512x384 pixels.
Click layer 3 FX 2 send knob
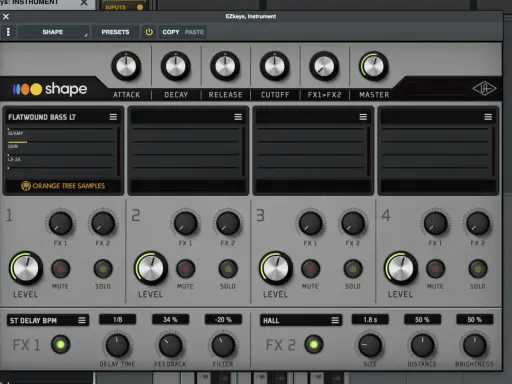[353, 223]
